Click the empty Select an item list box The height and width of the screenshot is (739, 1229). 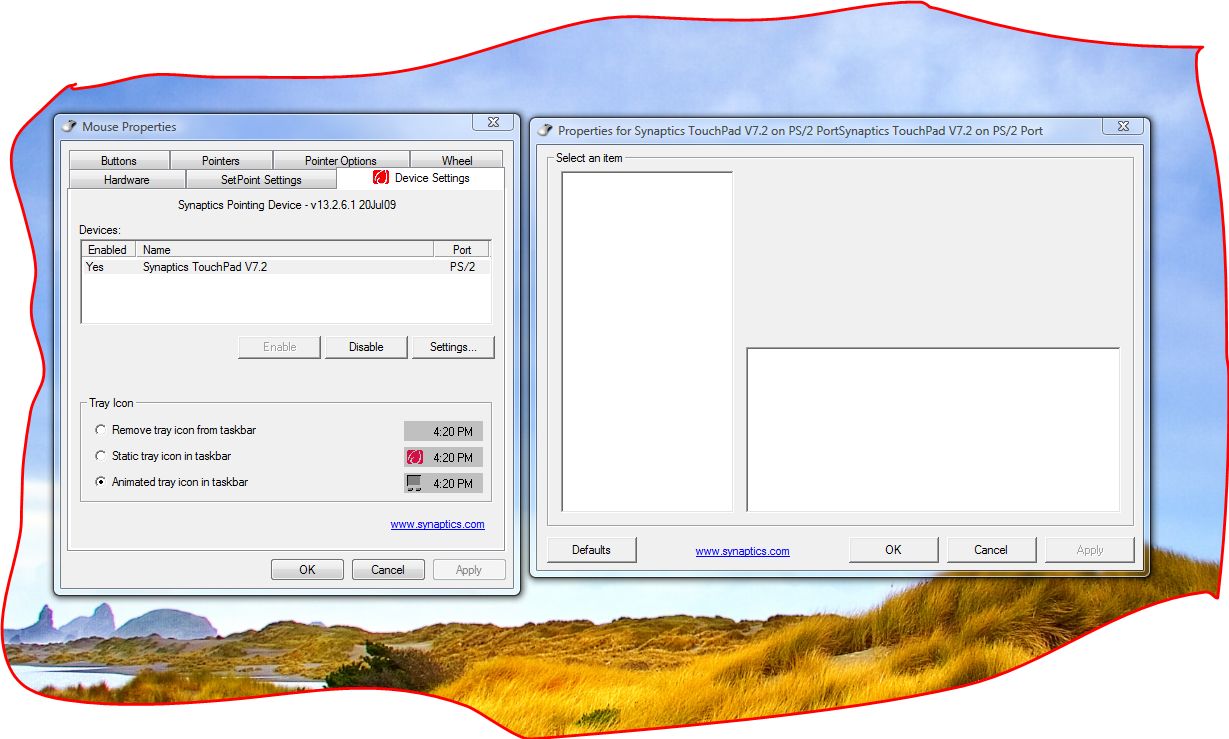647,342
